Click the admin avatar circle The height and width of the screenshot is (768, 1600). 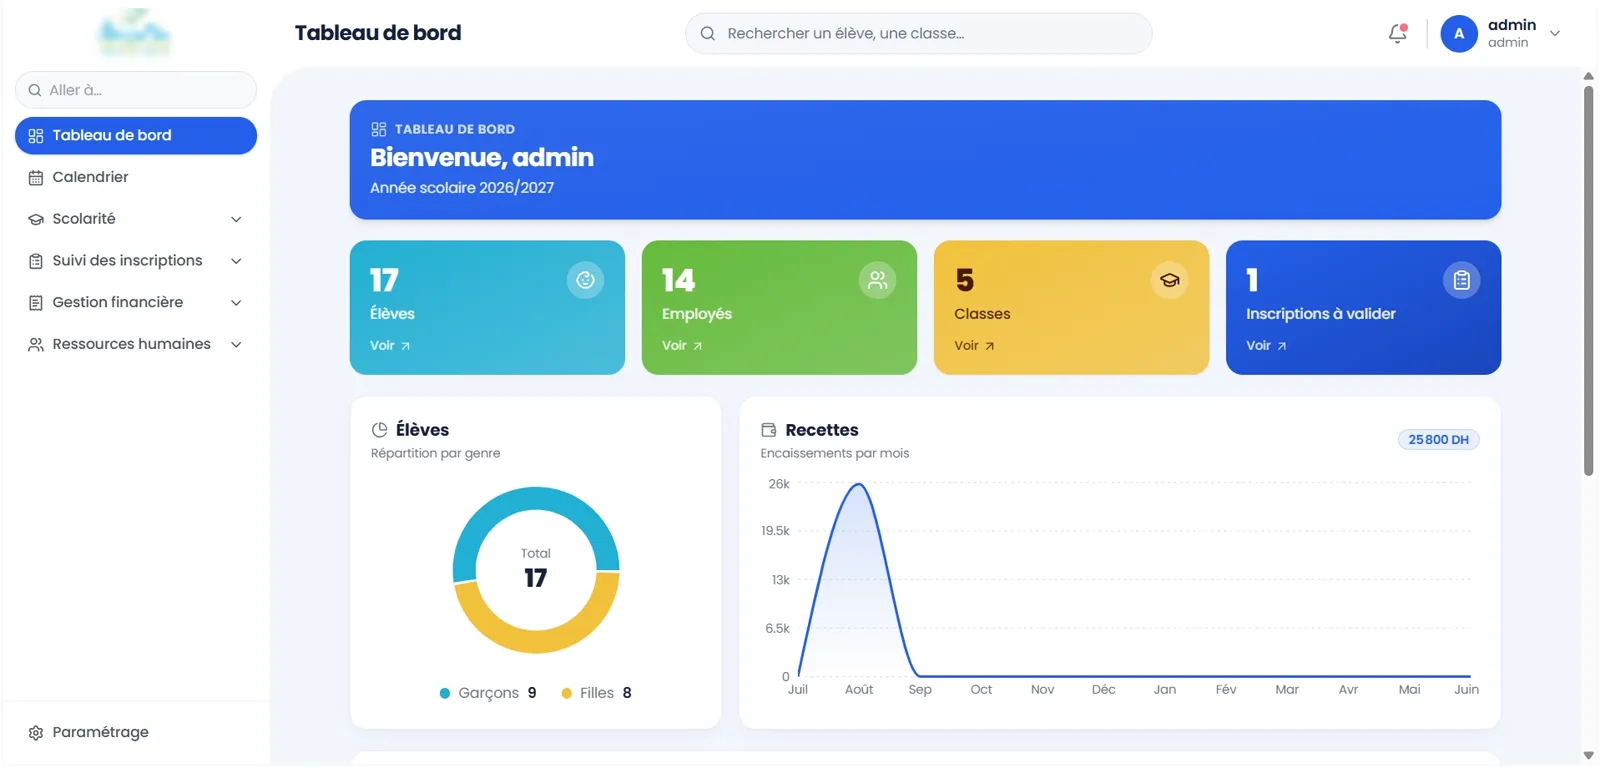click(1459, 34)
